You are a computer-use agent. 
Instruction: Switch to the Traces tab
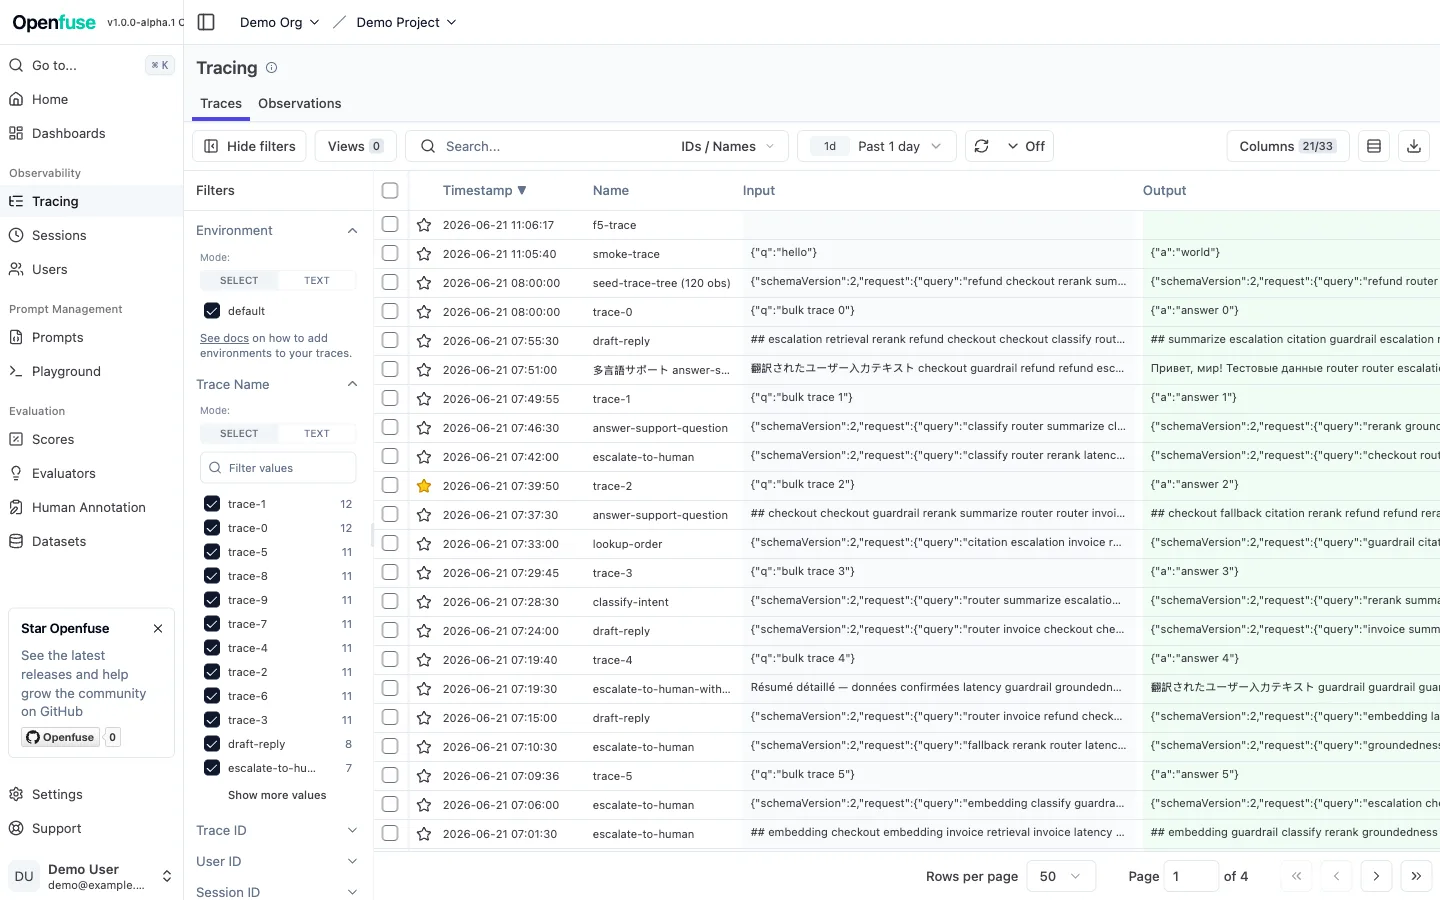click(x=221, y=103)
